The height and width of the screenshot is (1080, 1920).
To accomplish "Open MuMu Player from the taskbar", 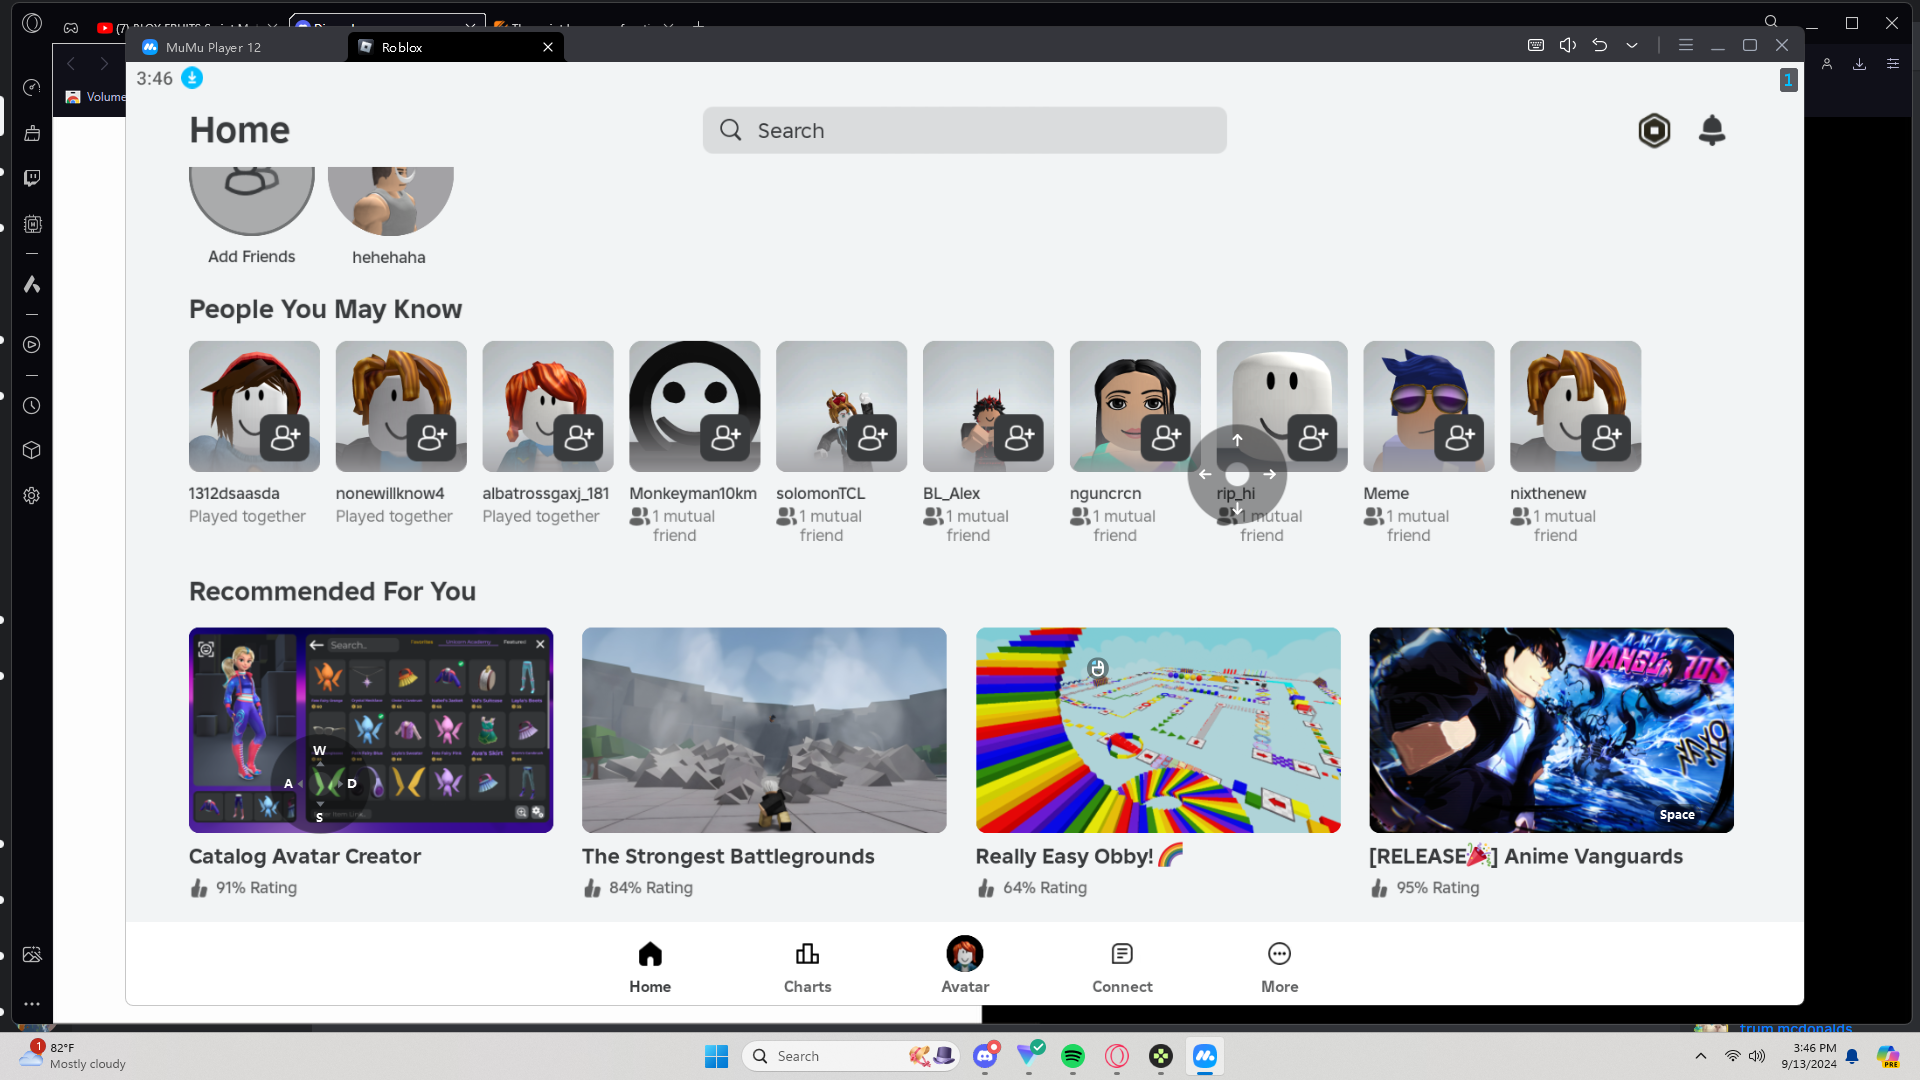I will [x=1205, y=1056].
